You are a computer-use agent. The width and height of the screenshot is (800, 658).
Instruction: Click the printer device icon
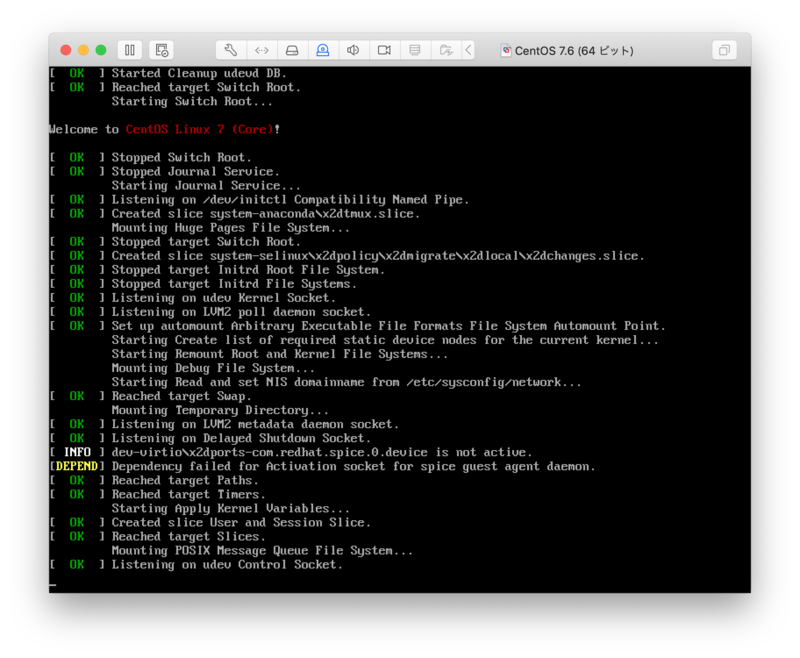(415, 50)
